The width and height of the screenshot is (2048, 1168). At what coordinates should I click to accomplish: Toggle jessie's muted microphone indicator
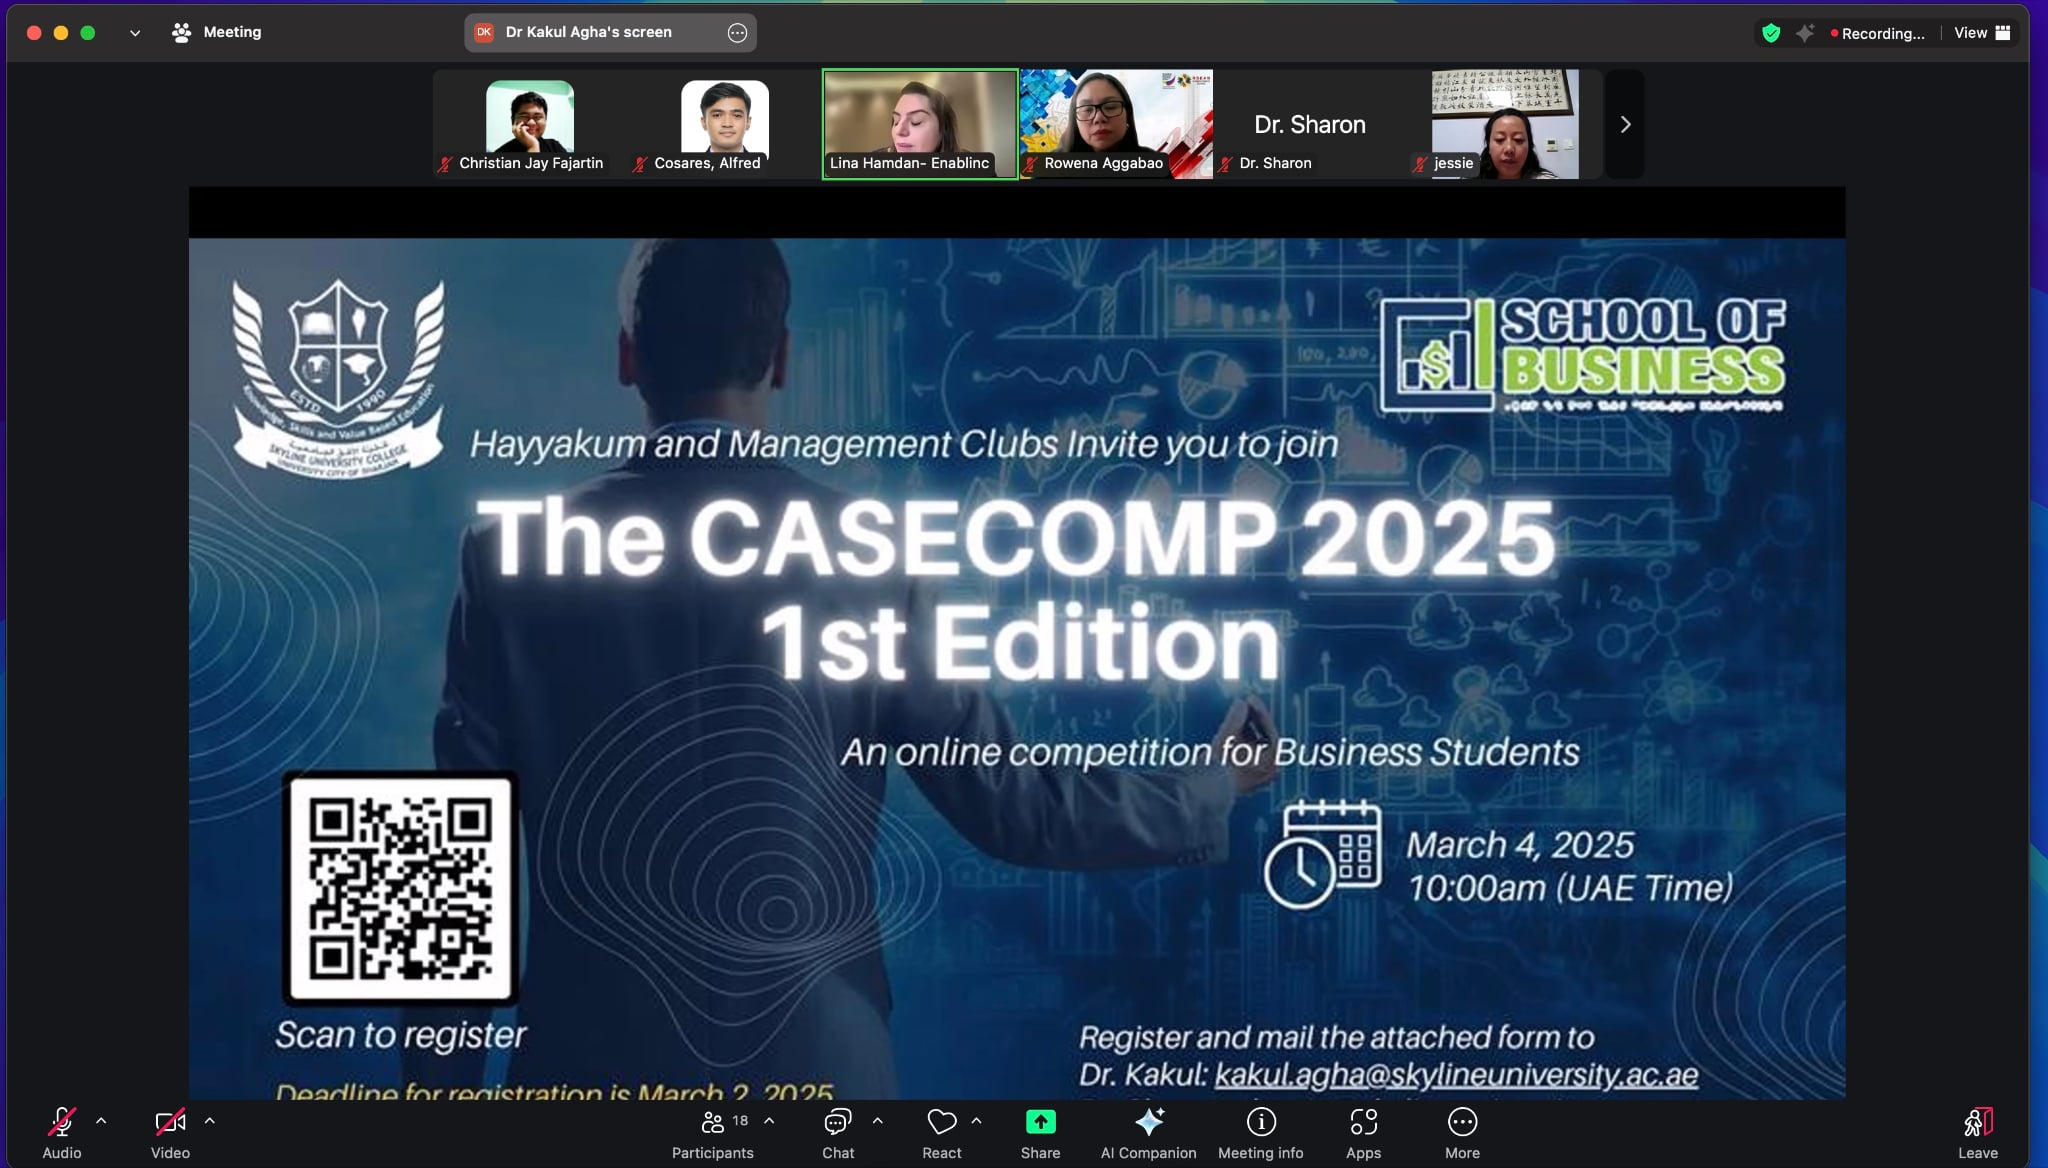1420,164
